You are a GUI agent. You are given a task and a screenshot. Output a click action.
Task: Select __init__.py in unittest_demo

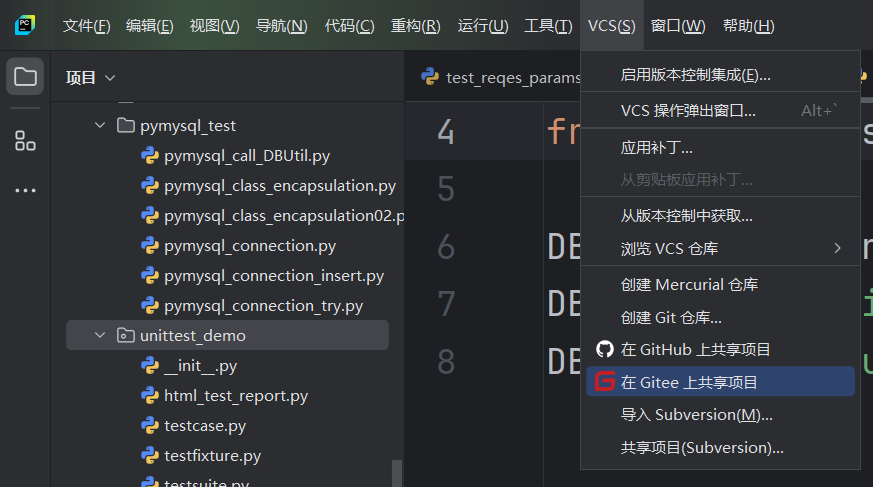(x=200, y=366)
